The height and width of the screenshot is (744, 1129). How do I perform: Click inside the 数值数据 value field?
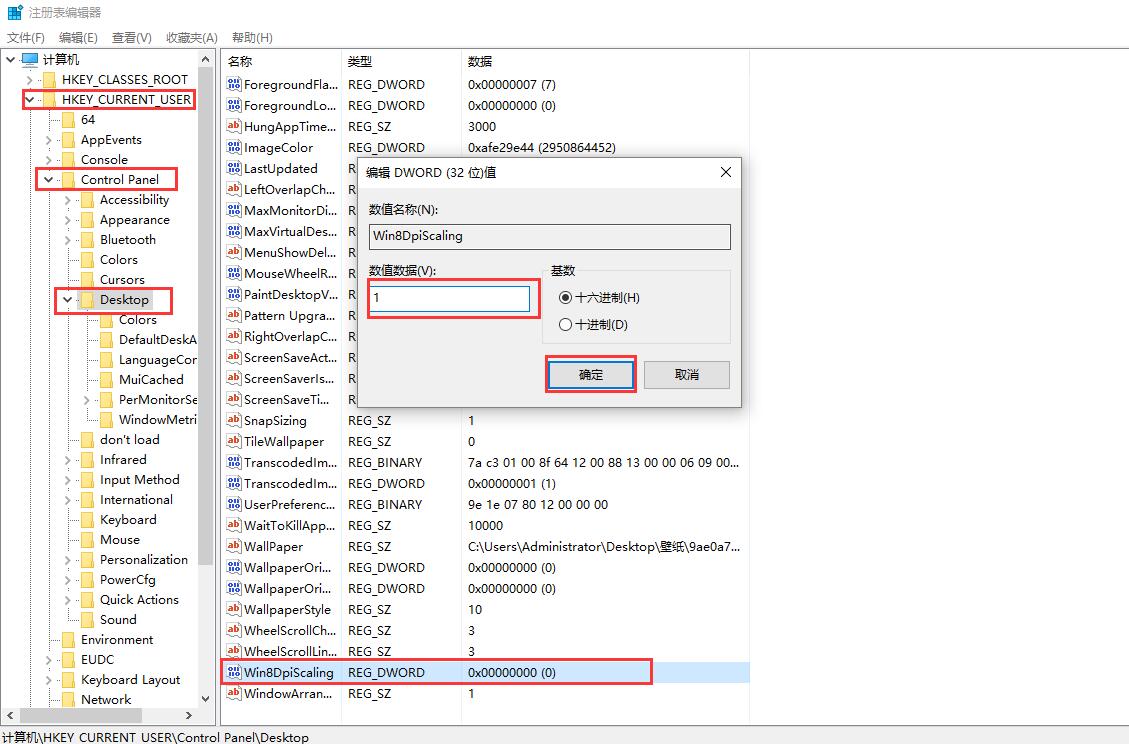(450, 298)
